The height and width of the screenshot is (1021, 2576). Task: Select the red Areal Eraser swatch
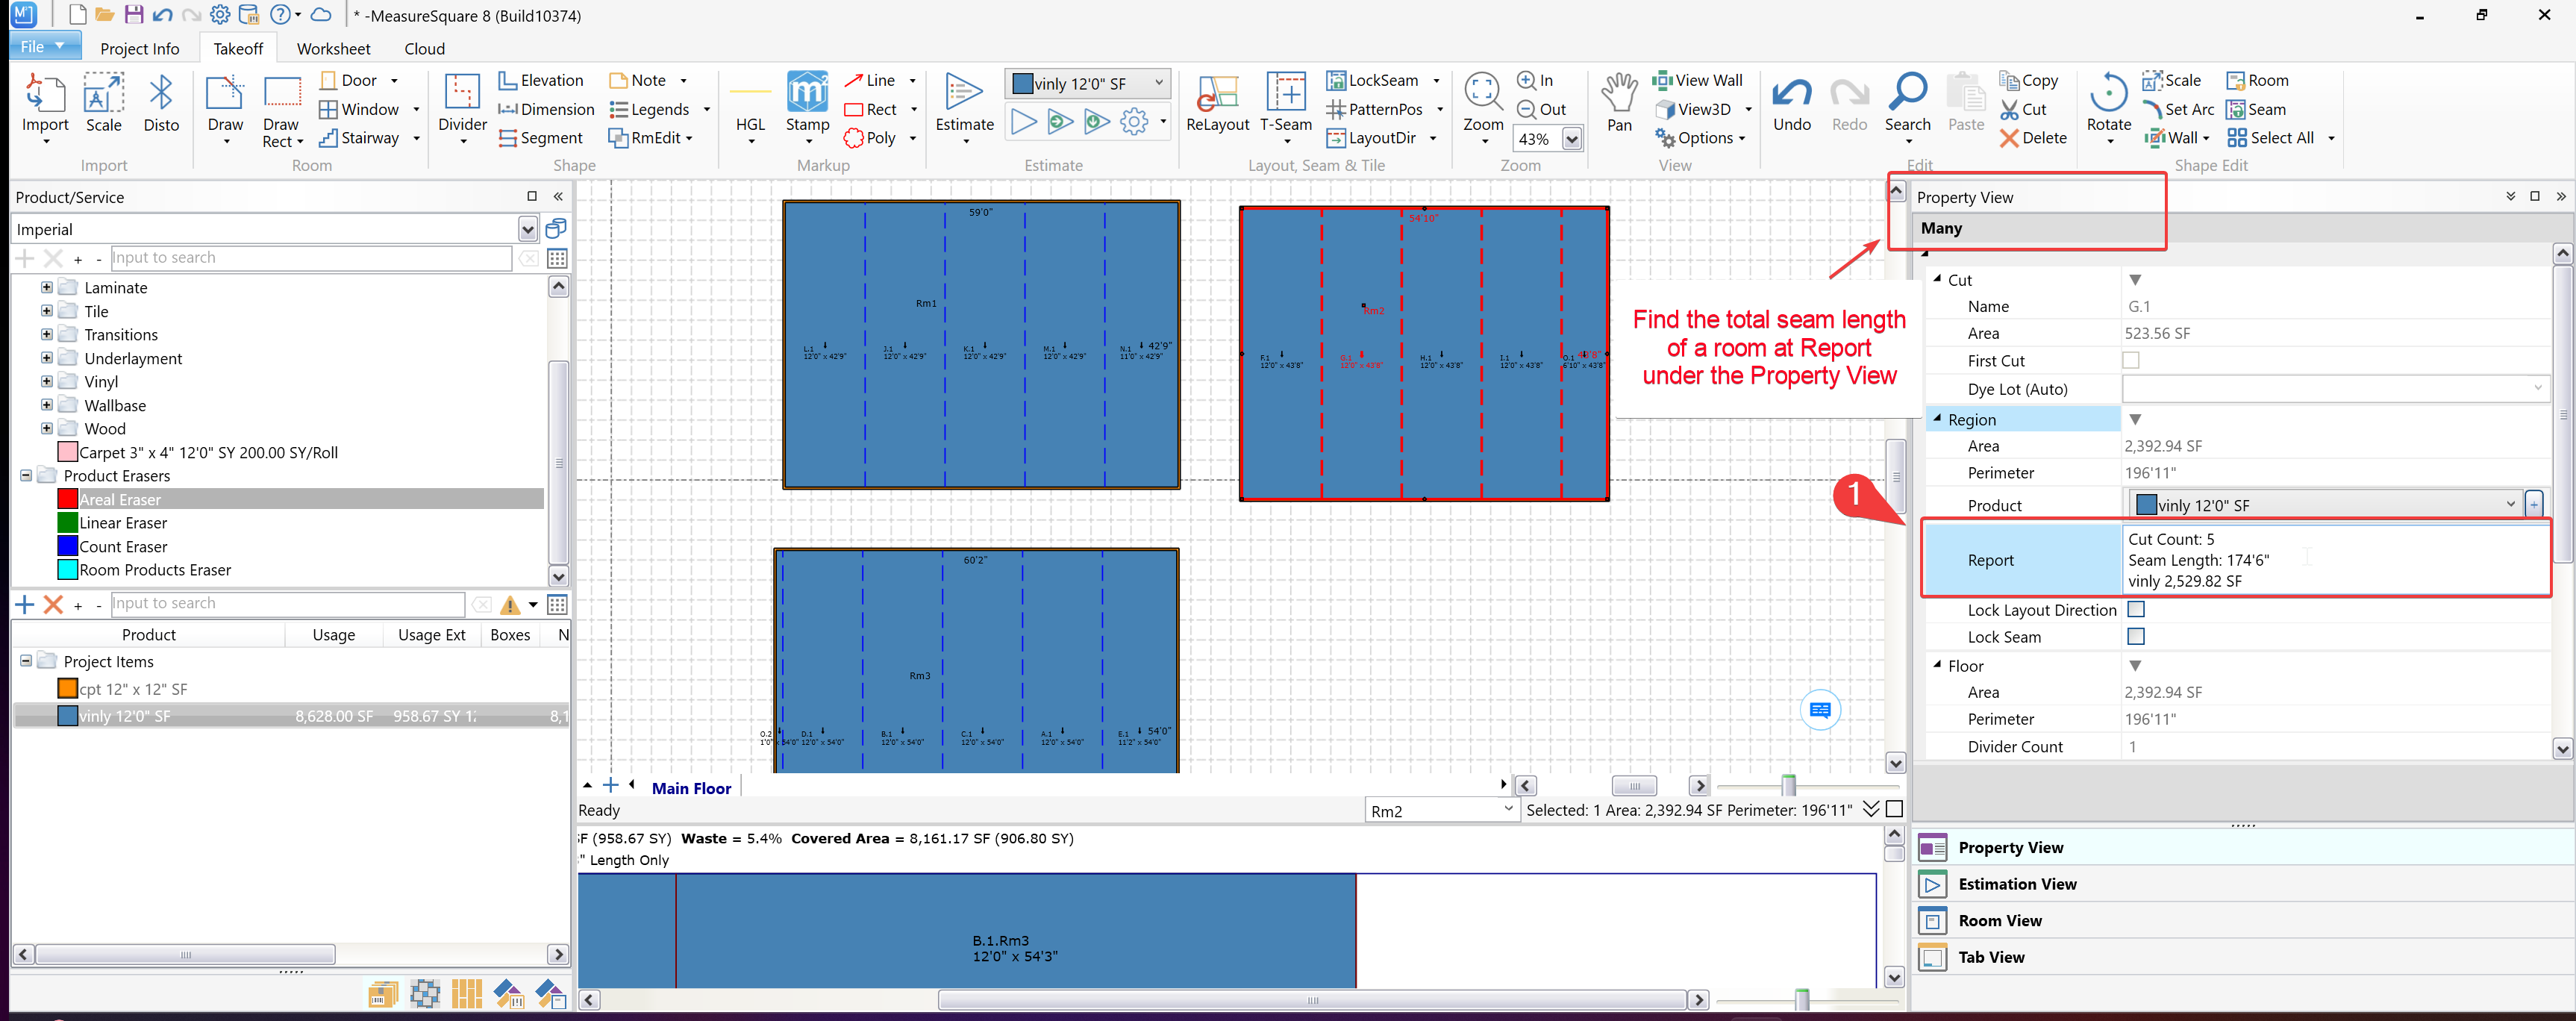(x=67, y=499)
